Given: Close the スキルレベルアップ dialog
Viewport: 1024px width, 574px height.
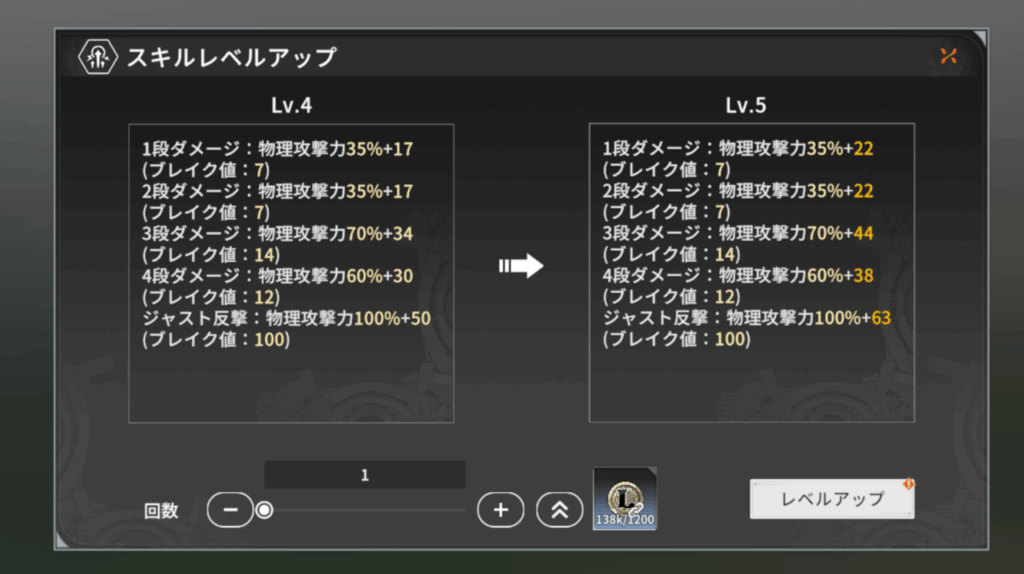Looking at the screenshot, I should coord(948,56).
